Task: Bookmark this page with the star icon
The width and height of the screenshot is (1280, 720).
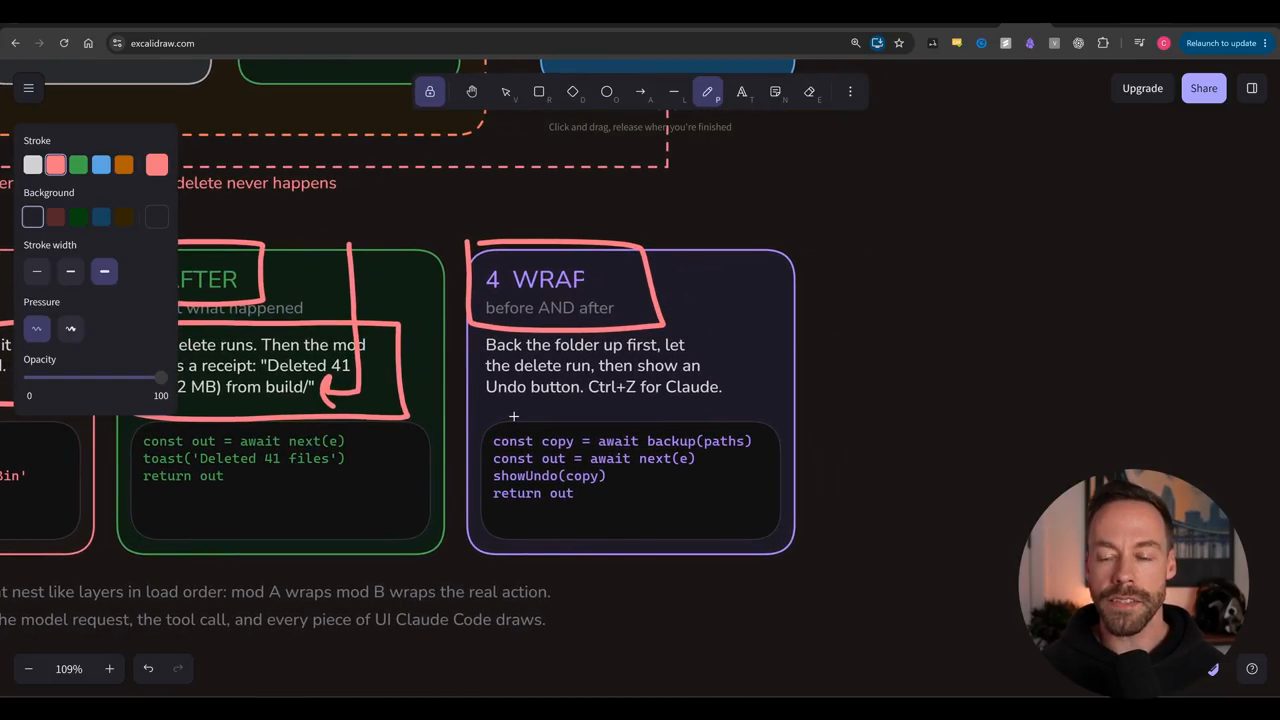Action: (x=899, y=43)
